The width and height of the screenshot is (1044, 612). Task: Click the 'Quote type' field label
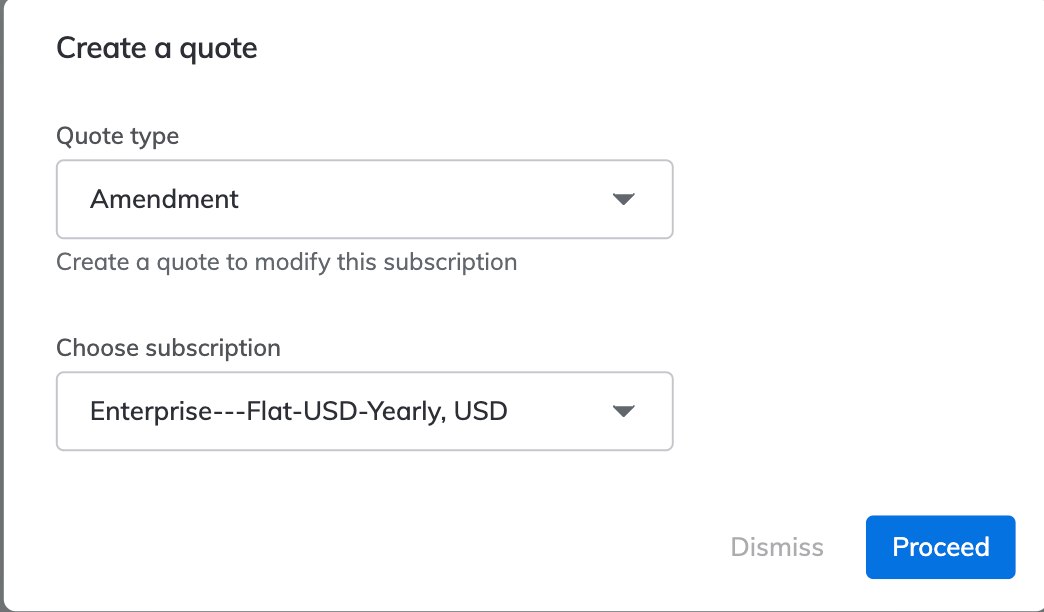(x=117, y=136)
